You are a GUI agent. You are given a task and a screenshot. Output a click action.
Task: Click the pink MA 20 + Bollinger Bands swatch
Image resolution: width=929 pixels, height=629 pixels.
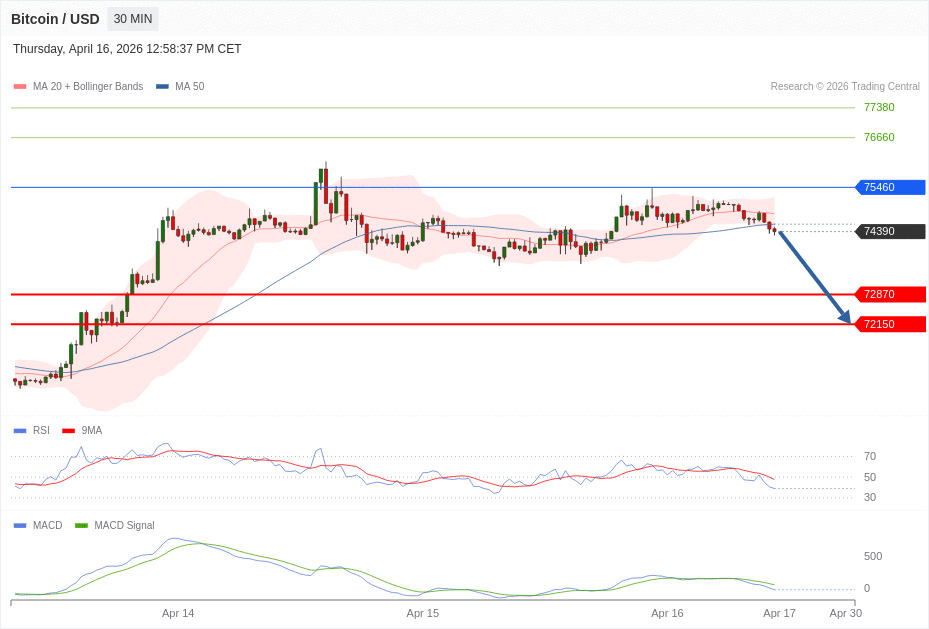click(x=20, y=87)
